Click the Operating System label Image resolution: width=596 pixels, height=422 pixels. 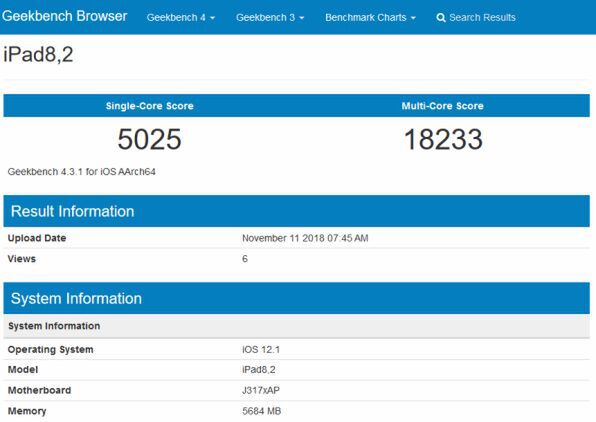click(x=51, y=350)
